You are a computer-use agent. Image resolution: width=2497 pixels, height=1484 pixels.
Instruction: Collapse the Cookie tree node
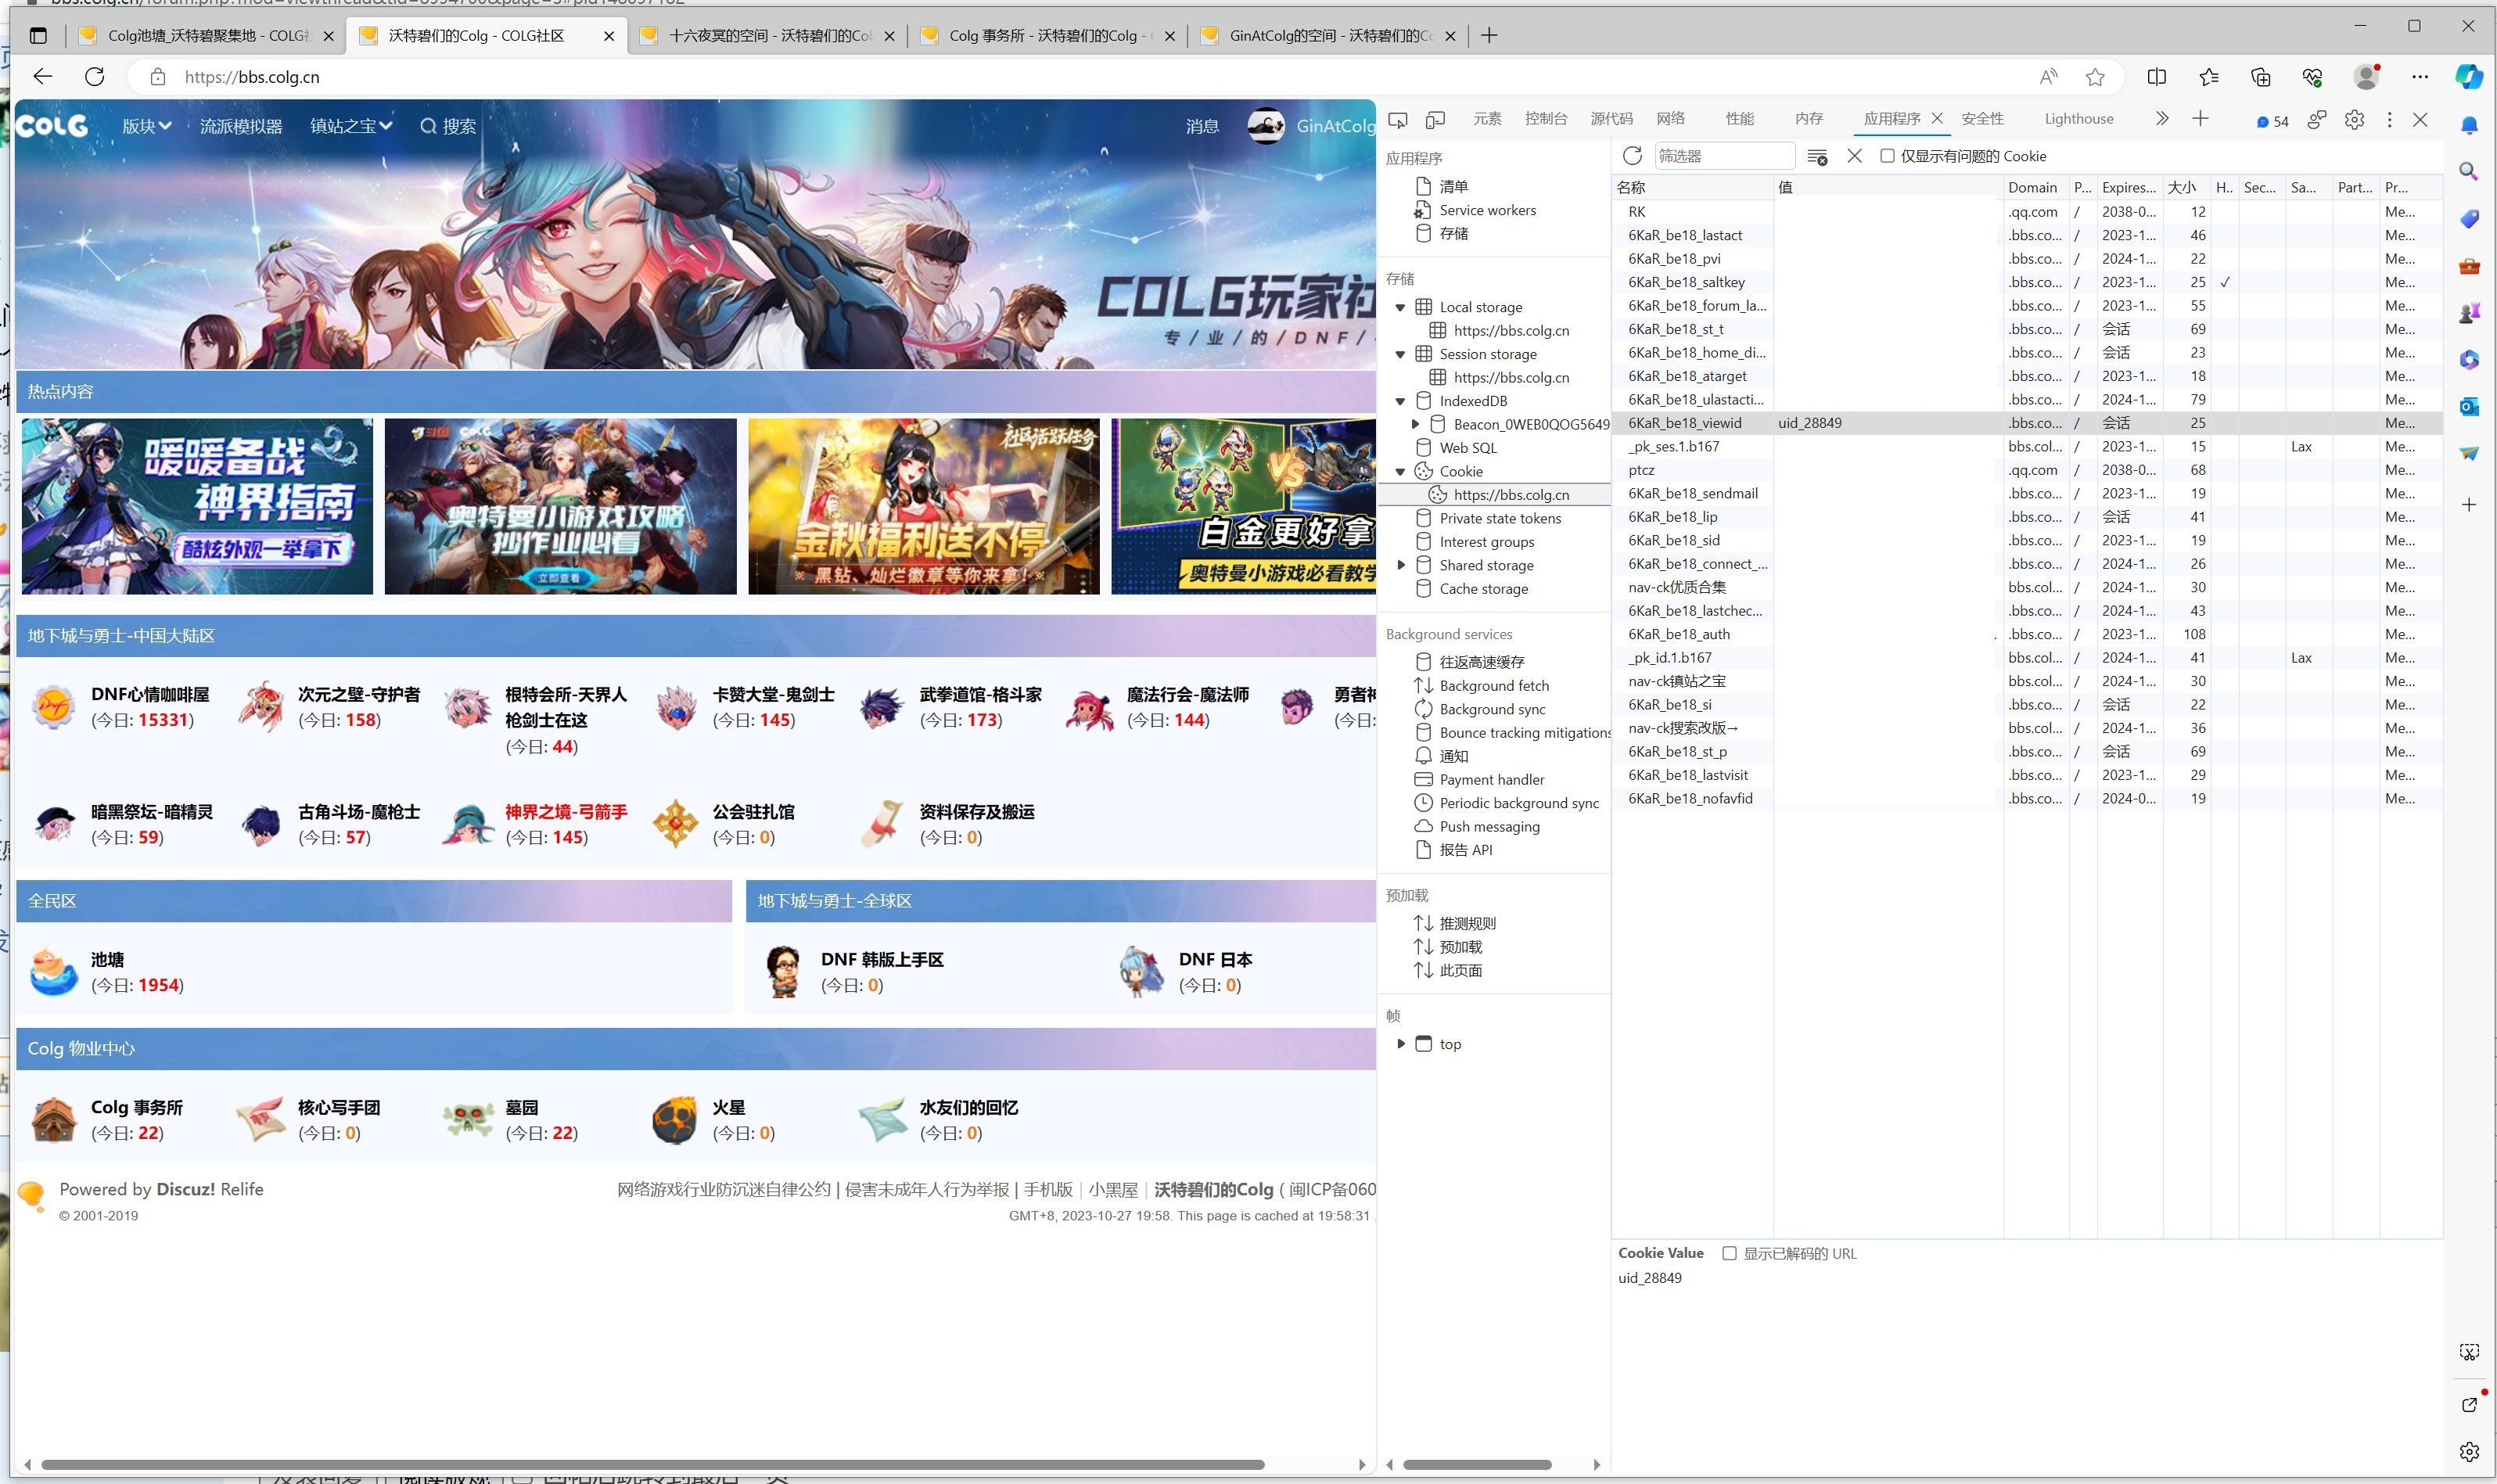point(1400,471)
